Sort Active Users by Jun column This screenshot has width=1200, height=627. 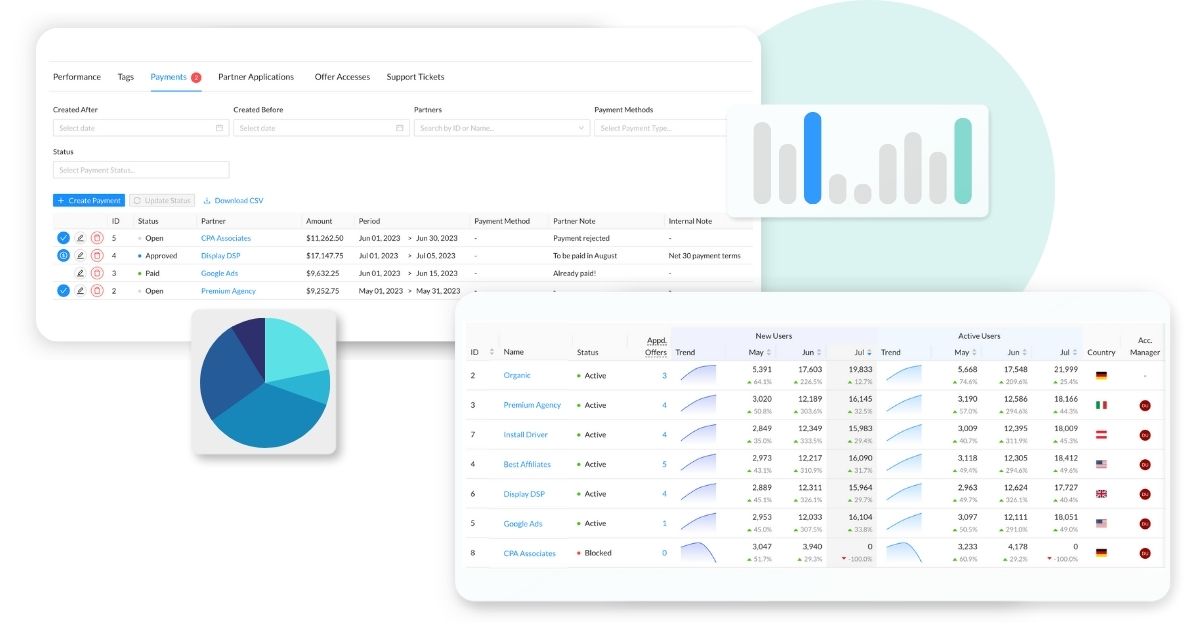click(1024, 352)
